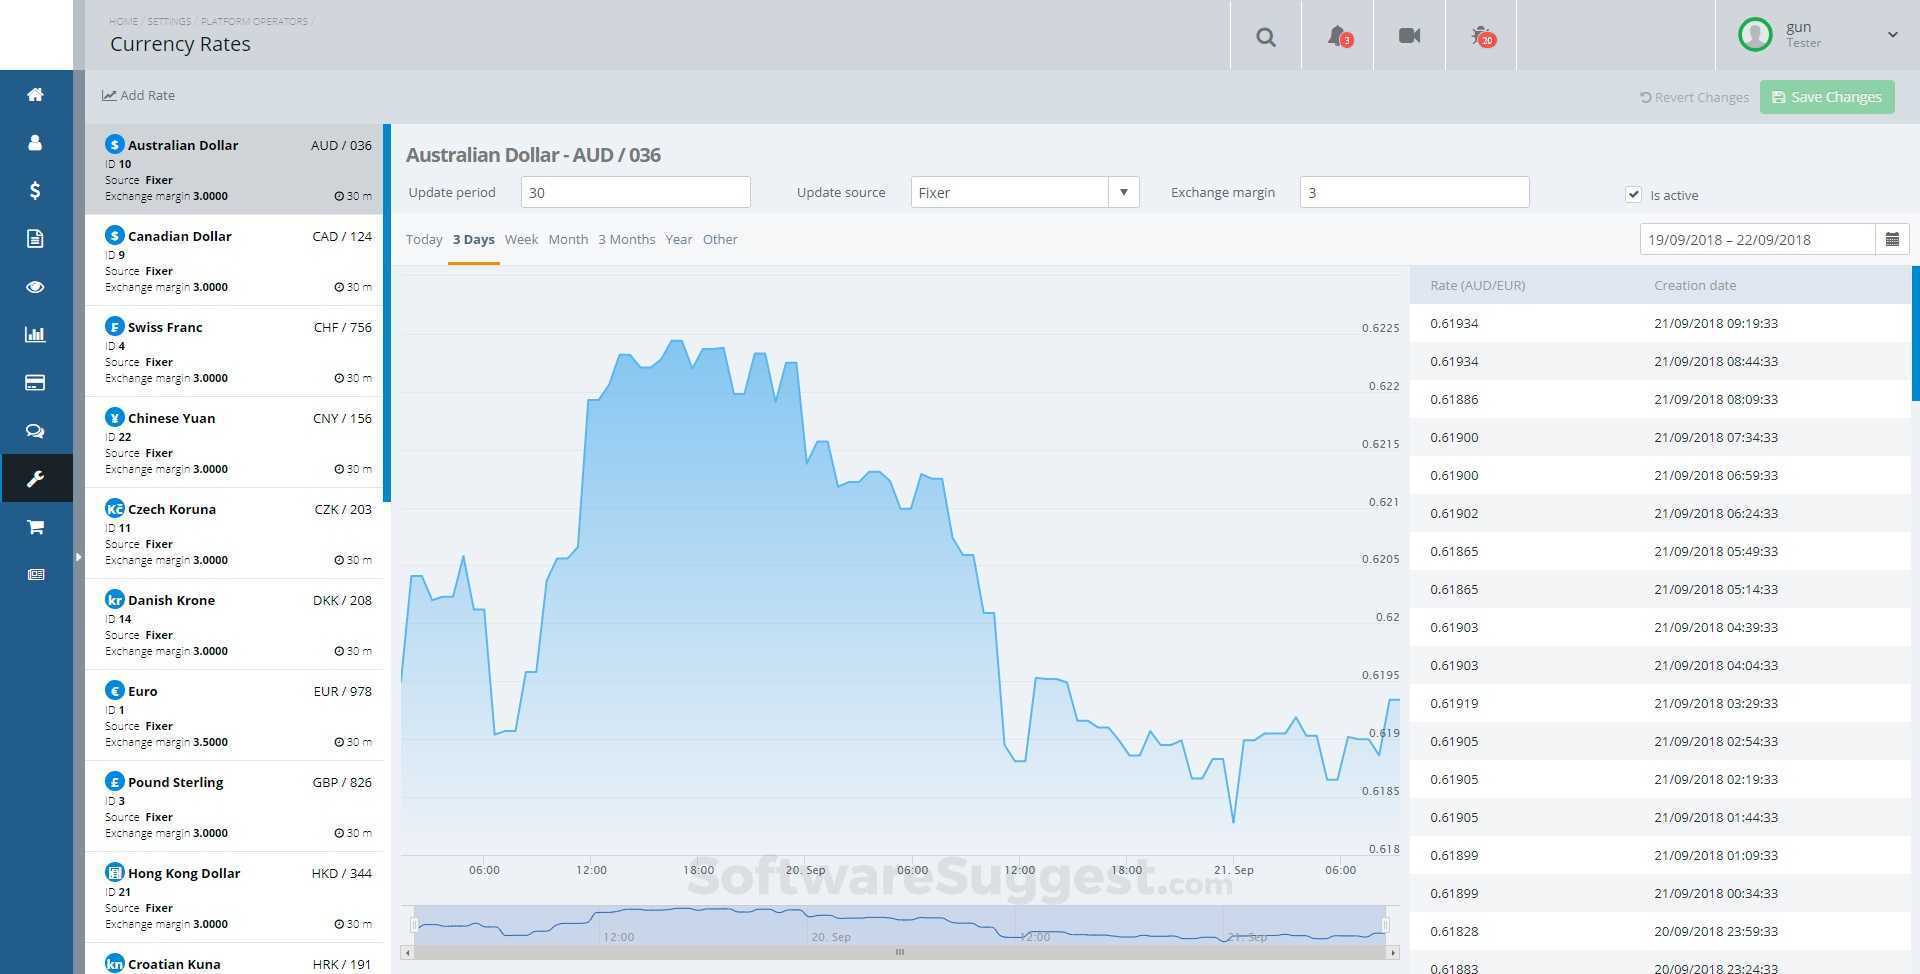Toggle the Is active checkbox
Image resolution: width=1920 pixels, height=974 pixels.
coord(1633,195)
